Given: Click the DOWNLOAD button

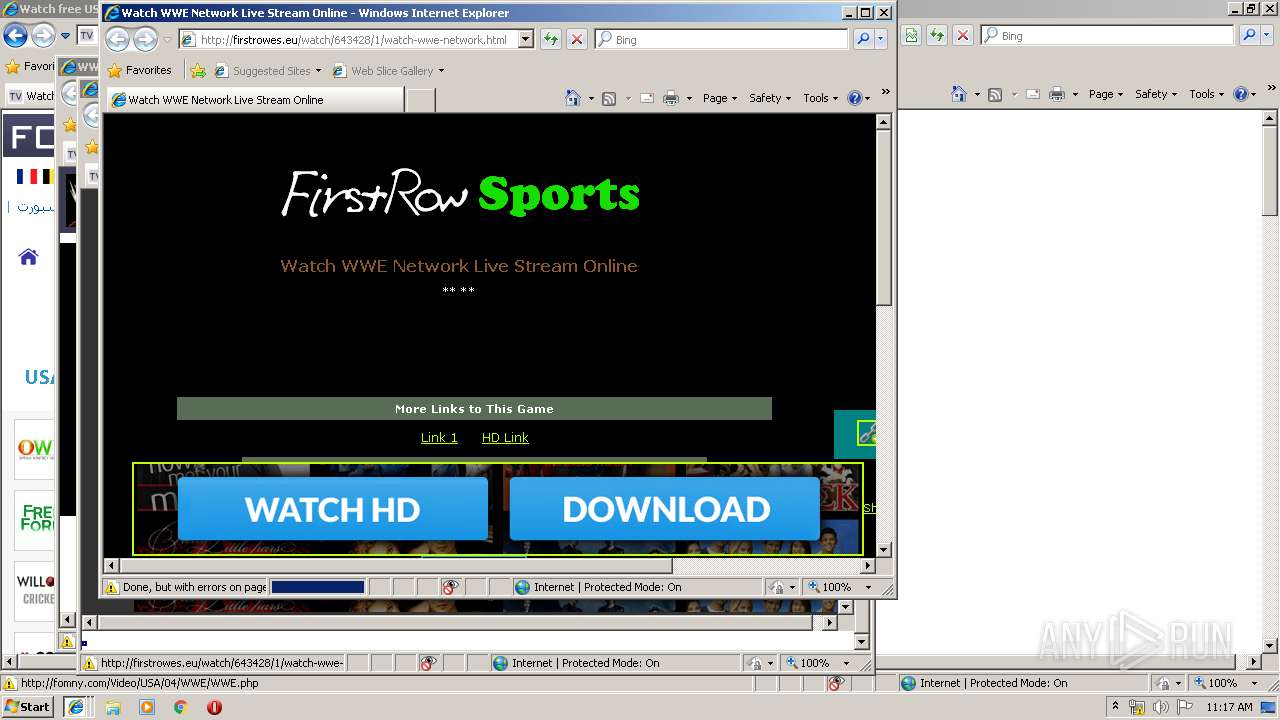Looking at the screenshot, I should pyautogui.click(x=665, y=509).
